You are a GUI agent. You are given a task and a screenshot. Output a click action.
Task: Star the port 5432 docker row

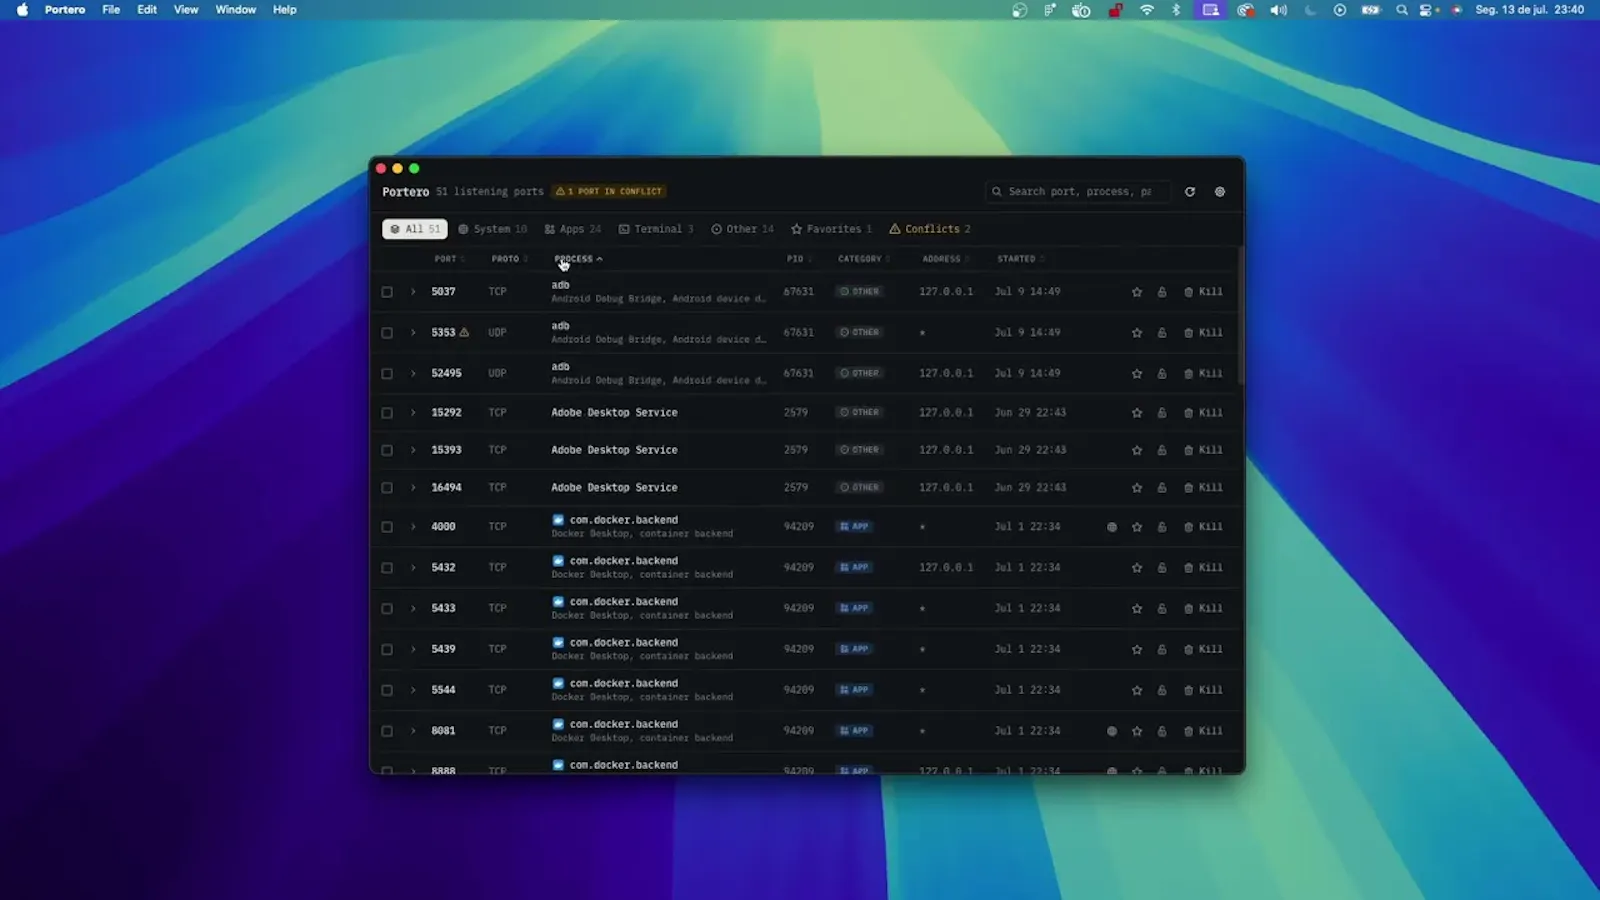click(x=1137, y=568)
